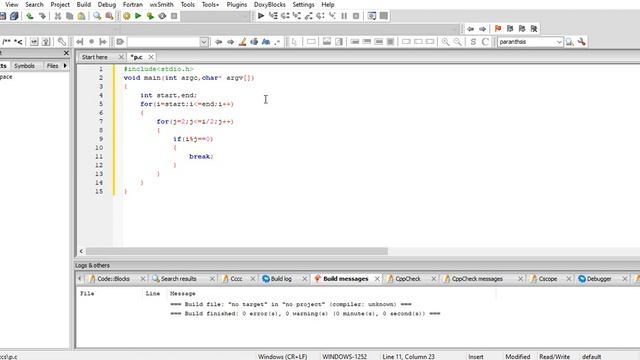
Task: Click the Copy icon
Action: coord(69,16)
